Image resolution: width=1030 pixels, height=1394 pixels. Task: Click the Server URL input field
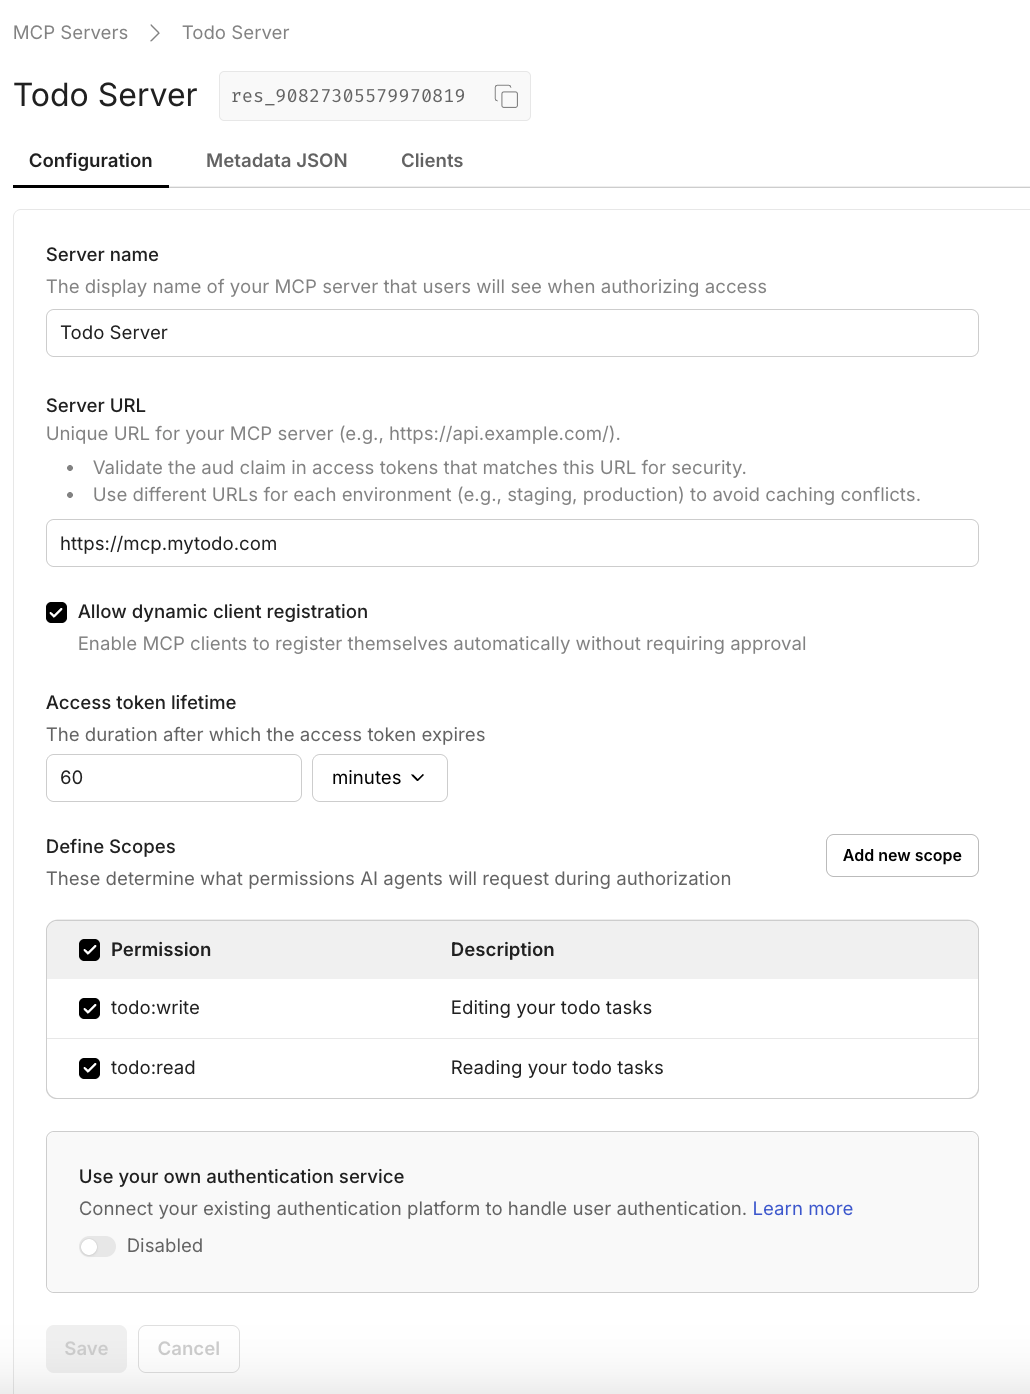click(512, 543)
